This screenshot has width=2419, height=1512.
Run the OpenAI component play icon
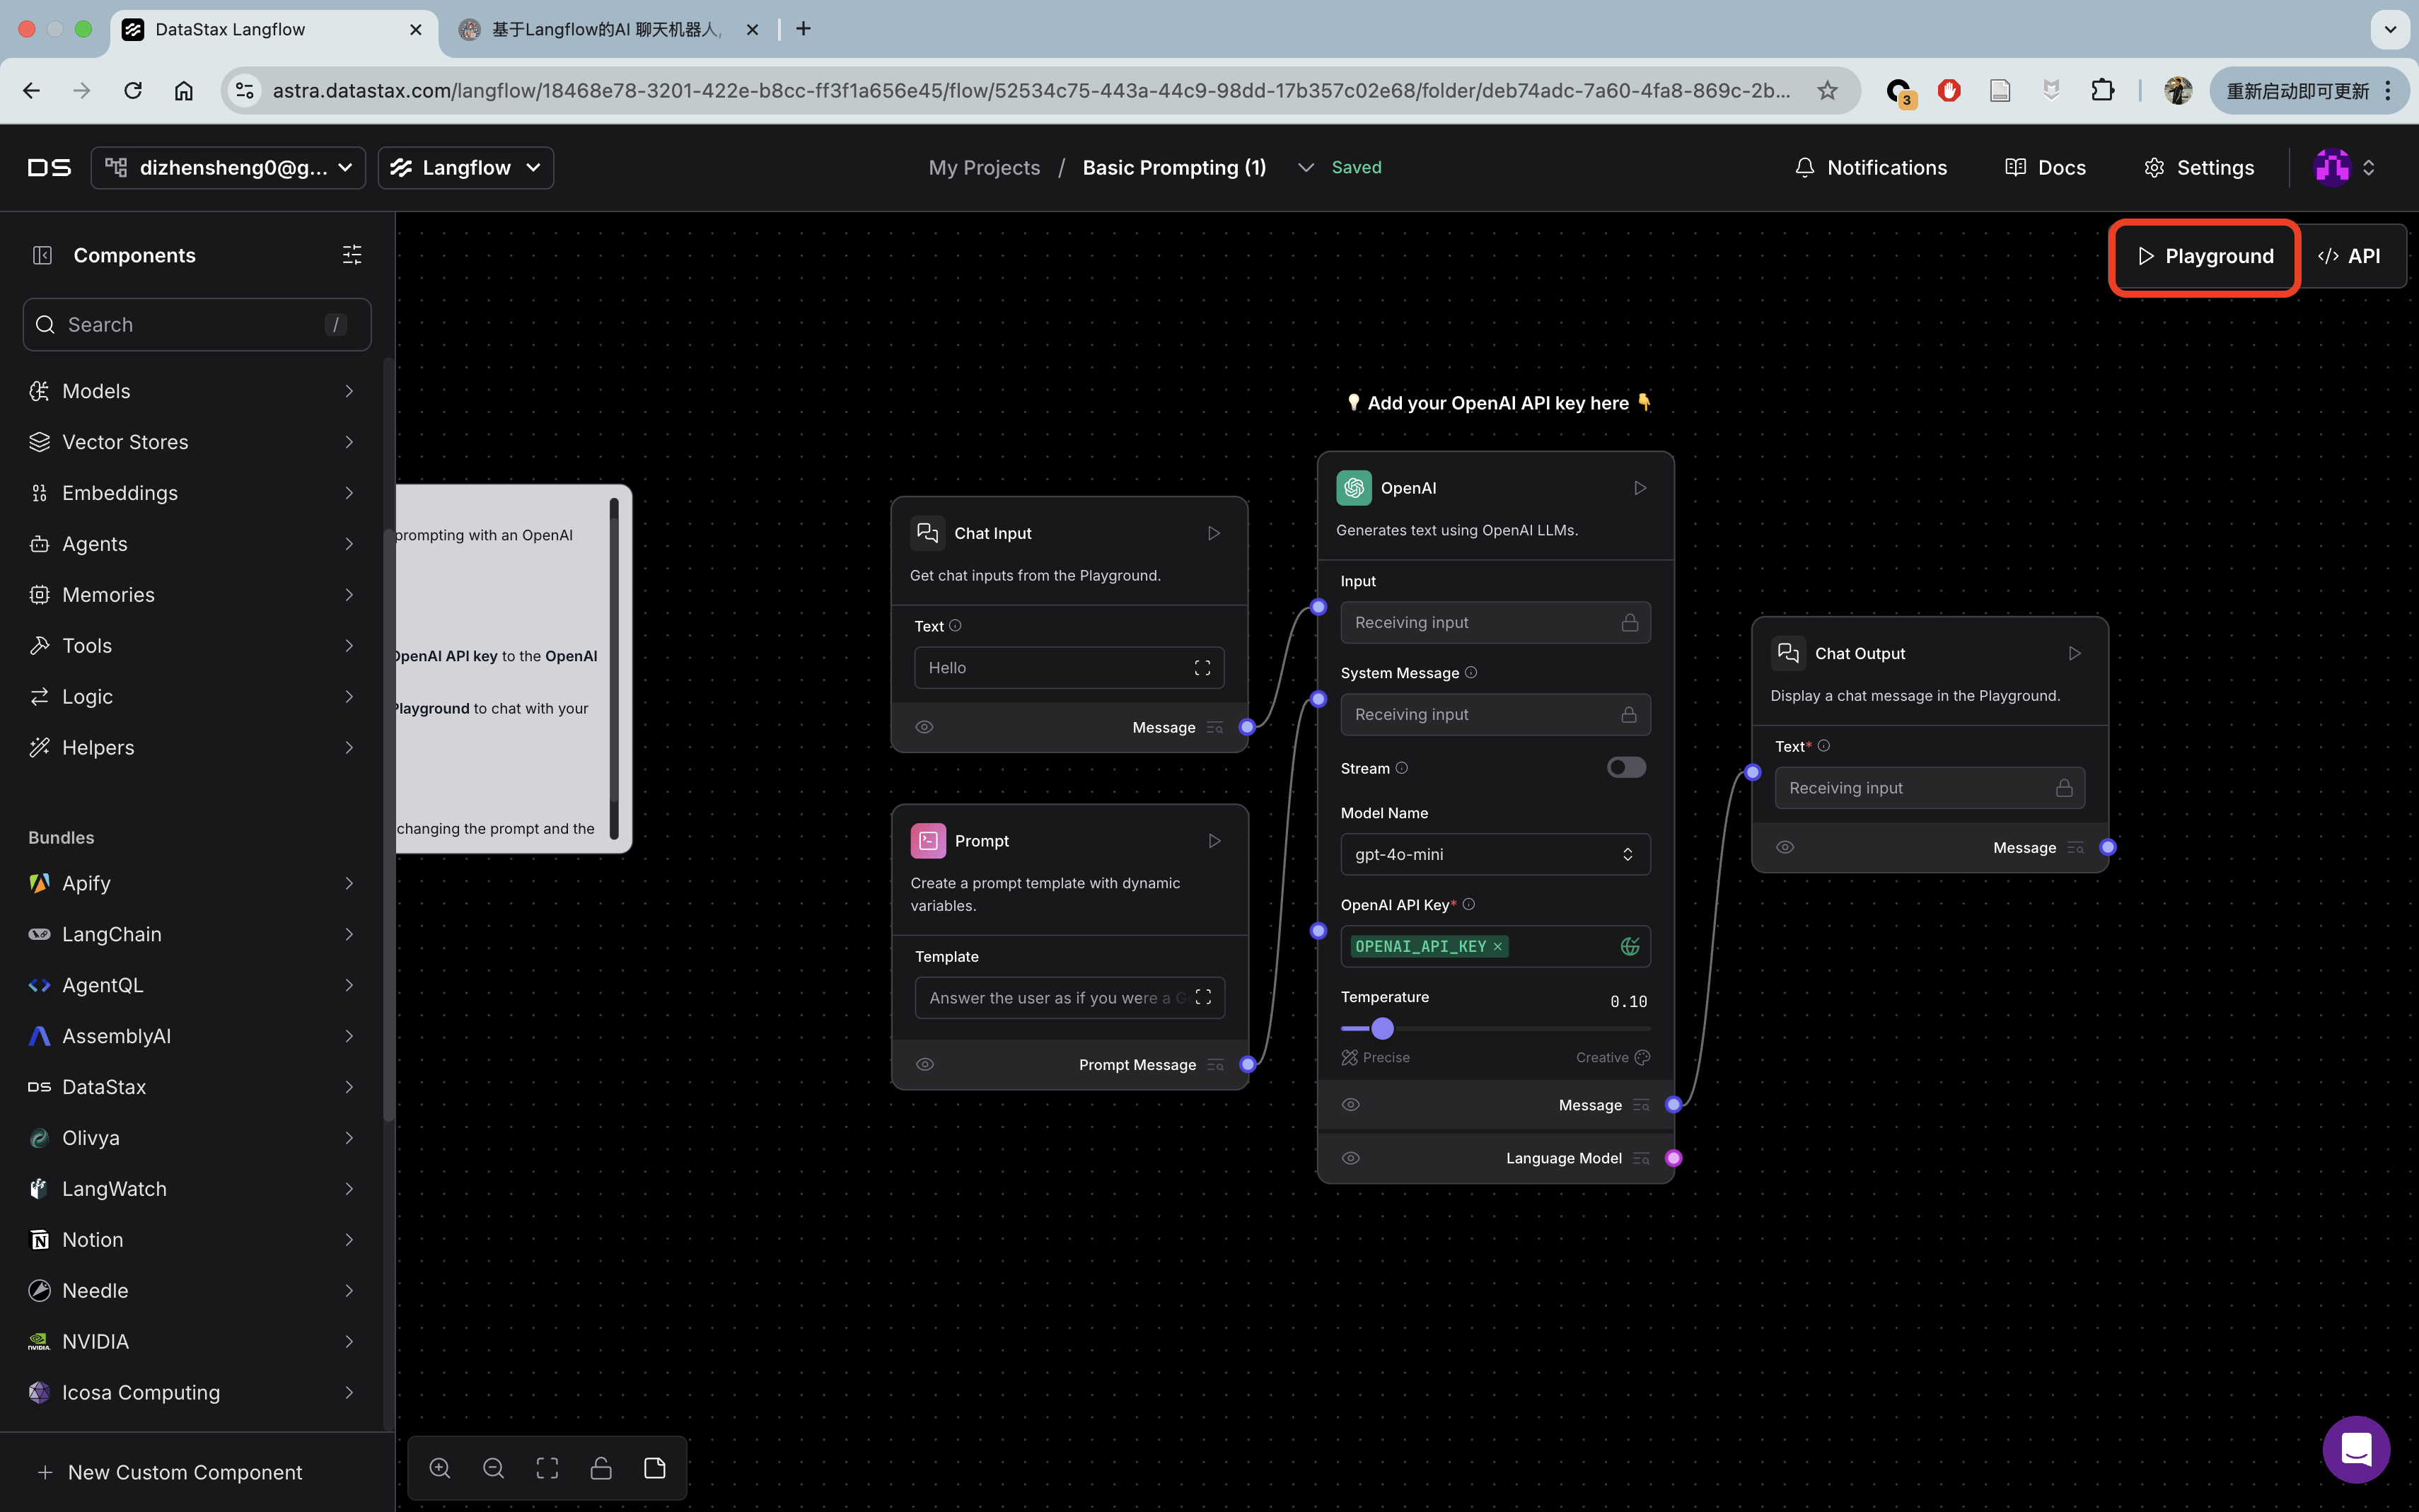point(1640,488)
